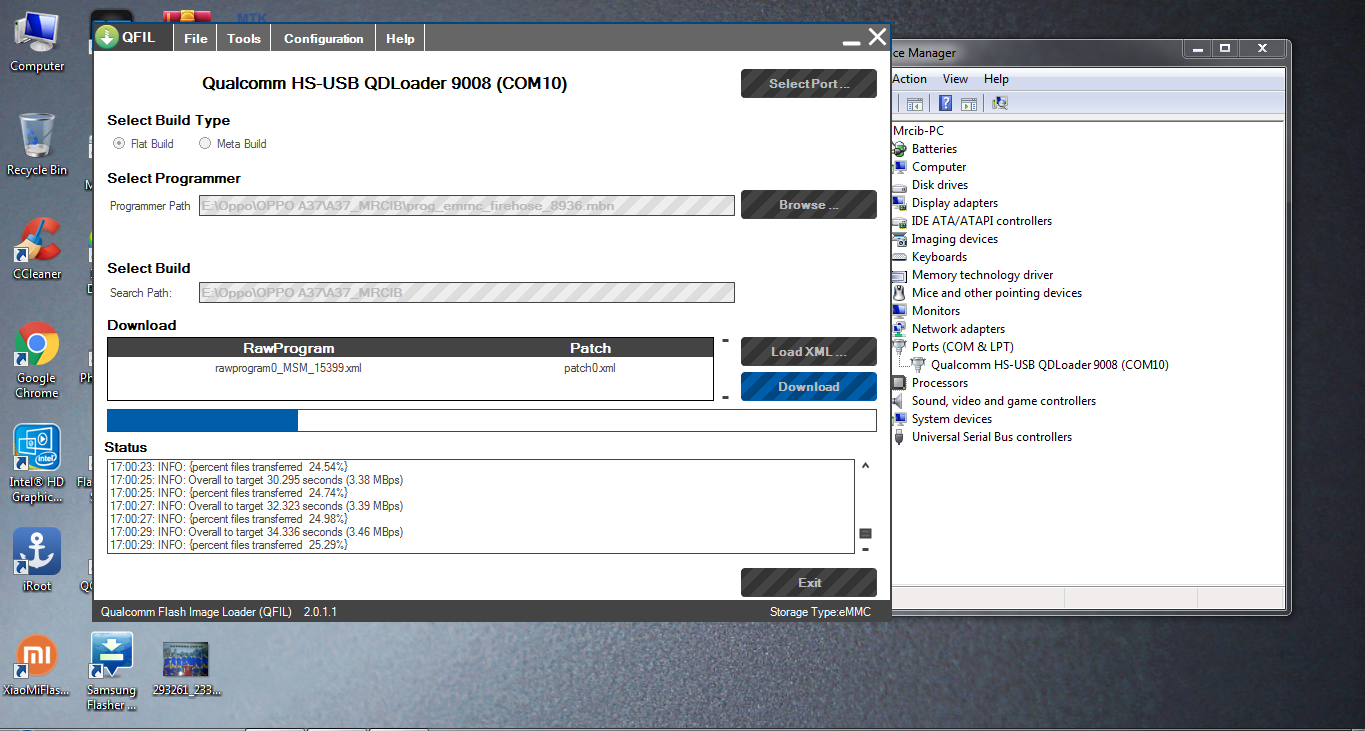Click the Select Port button

809,84
